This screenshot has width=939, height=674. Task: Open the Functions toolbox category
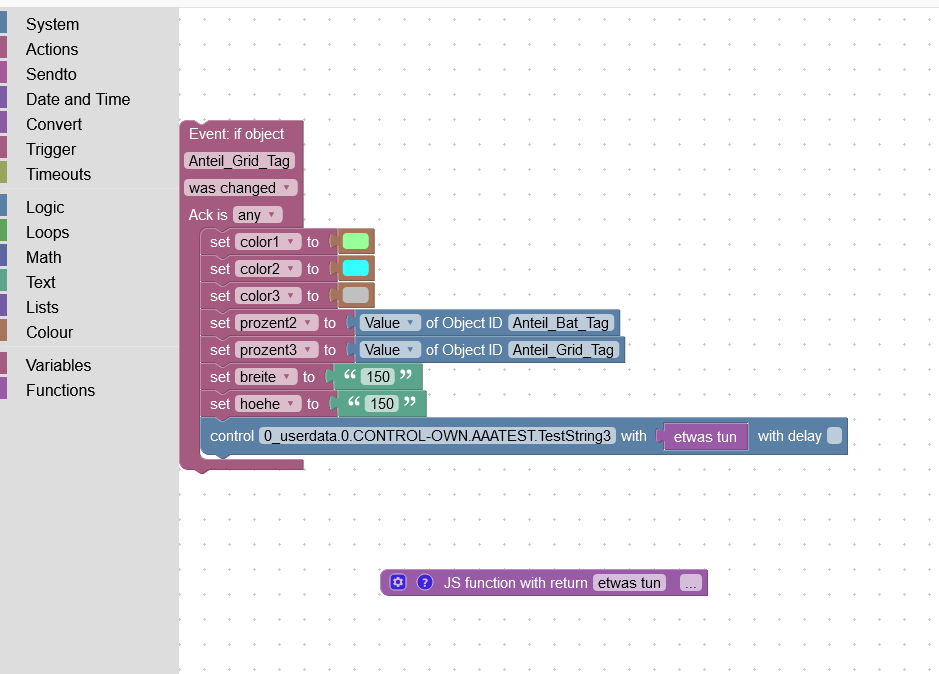[60, 391]
